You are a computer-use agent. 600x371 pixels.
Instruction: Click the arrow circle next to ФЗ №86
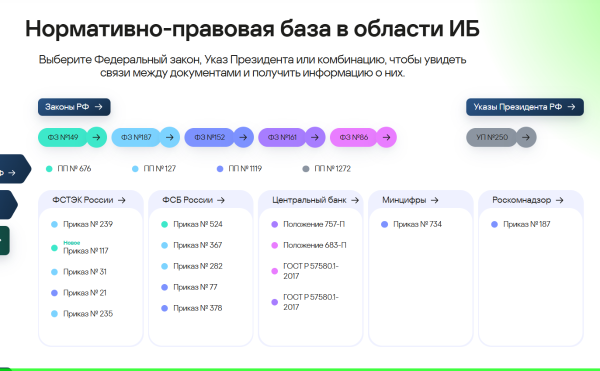(x=386, y=137)
